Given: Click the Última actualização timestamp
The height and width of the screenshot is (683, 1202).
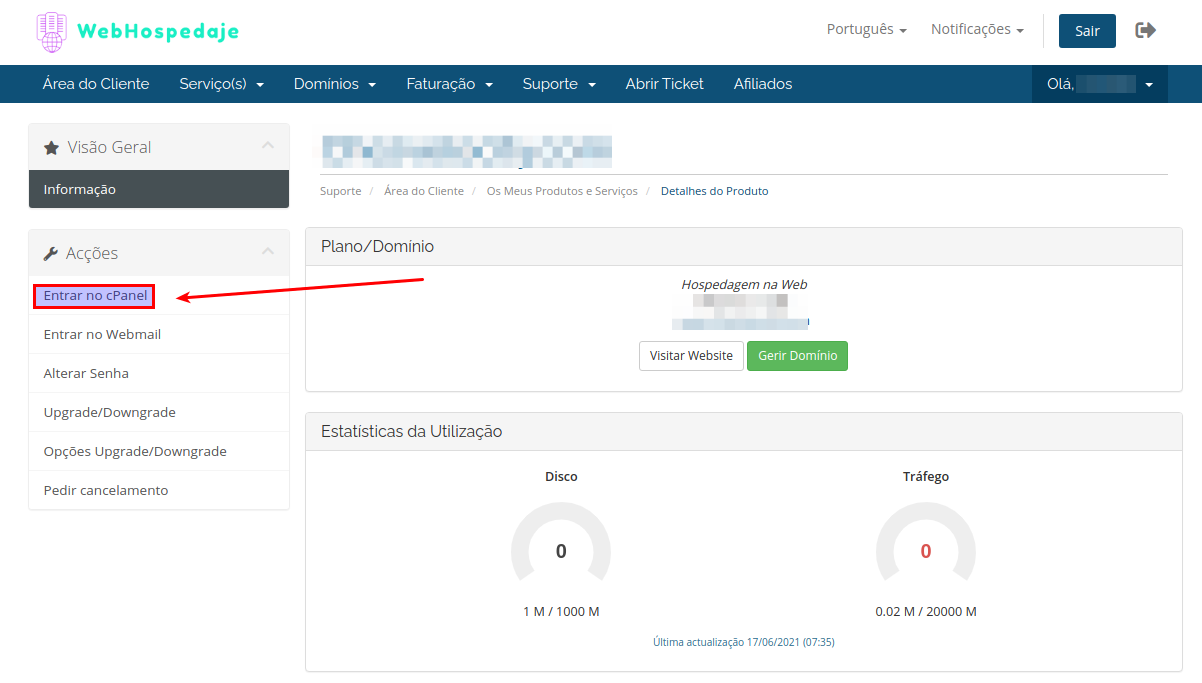Looking at the screenshot, I should pos(744,642).
